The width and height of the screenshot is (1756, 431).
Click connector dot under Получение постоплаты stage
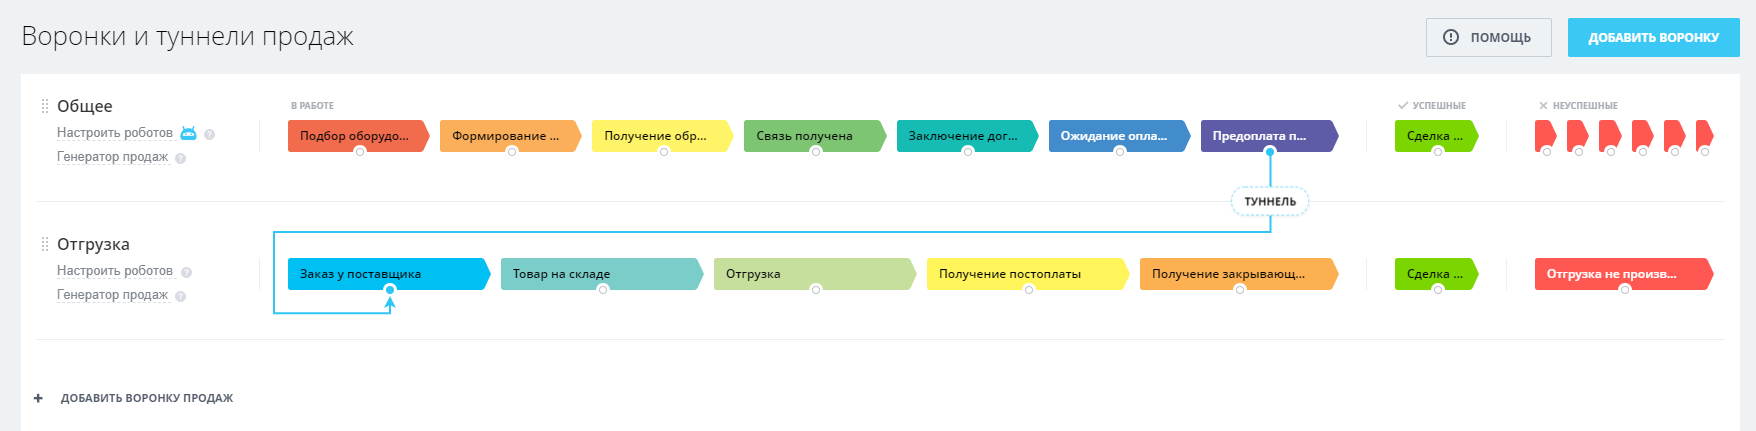click(x=1029, y=290)
